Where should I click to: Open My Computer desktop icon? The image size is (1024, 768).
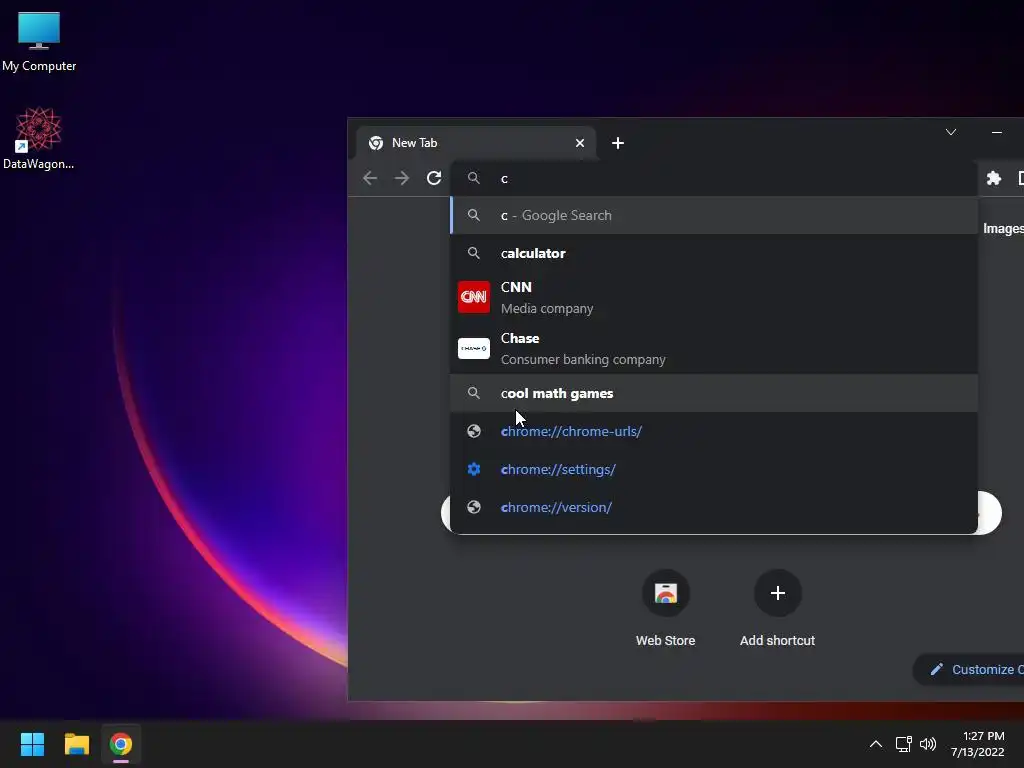click(x=39, y=42)
